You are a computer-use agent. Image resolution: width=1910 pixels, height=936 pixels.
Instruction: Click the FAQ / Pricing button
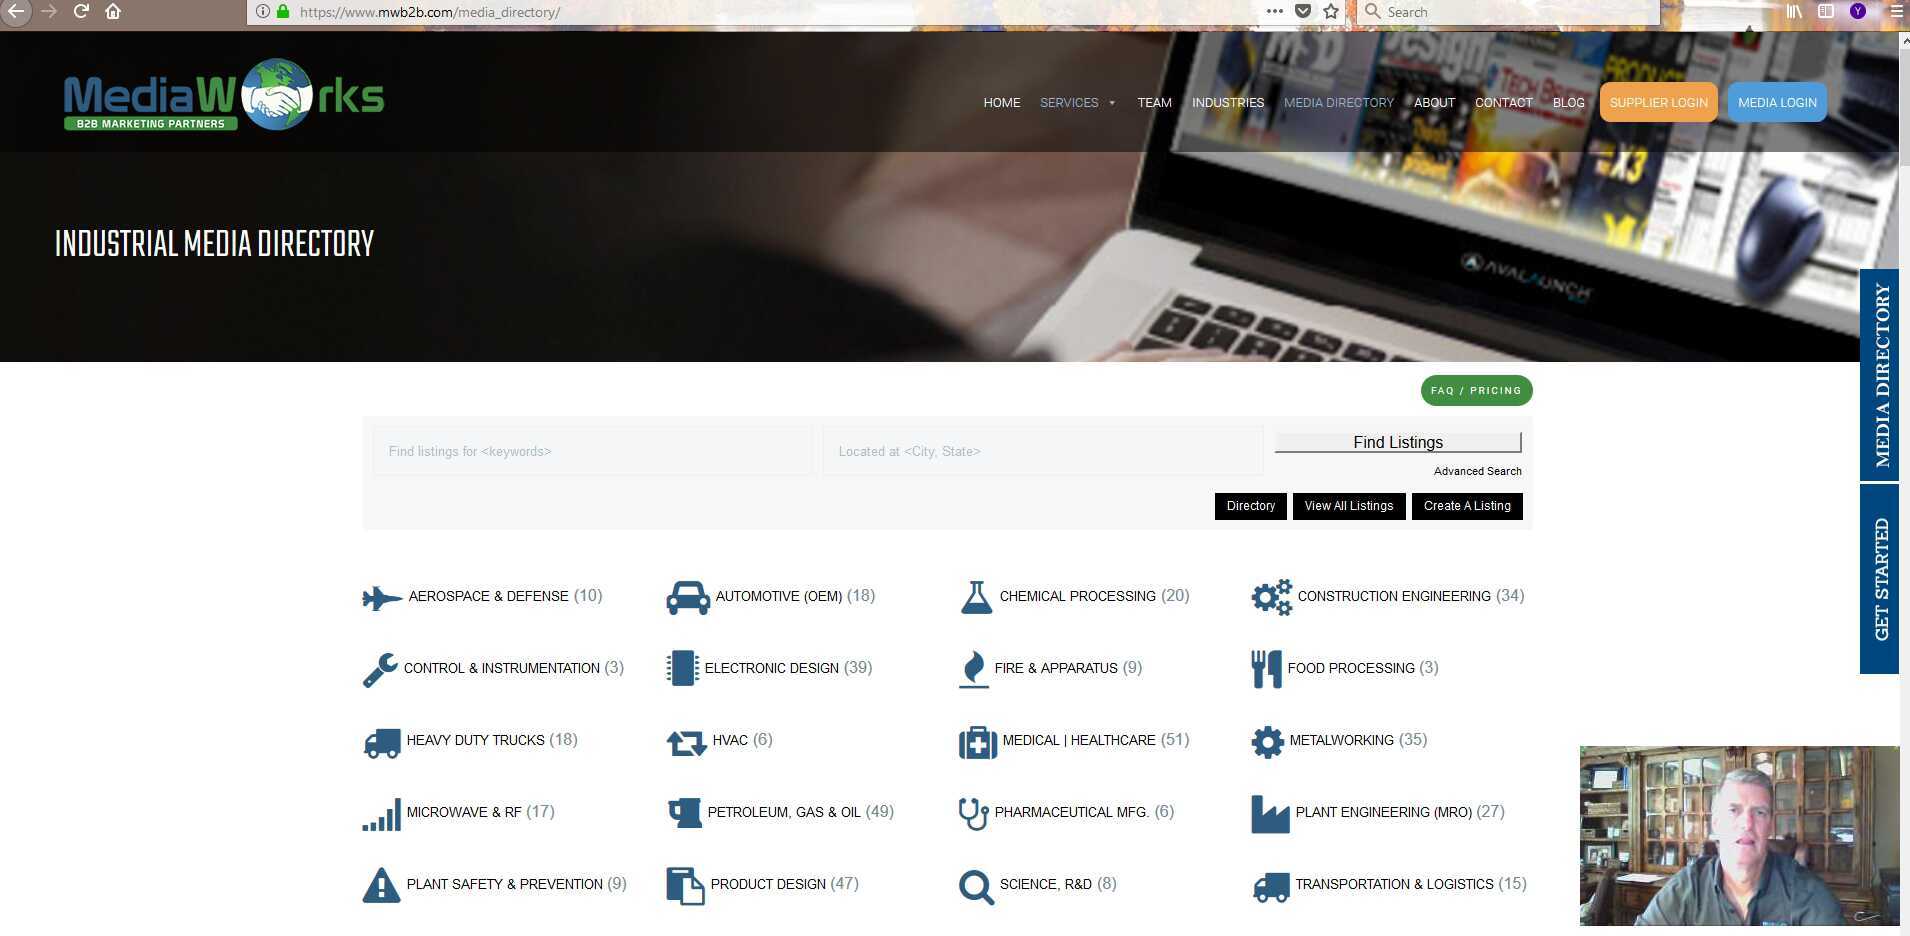point(1476,391)
